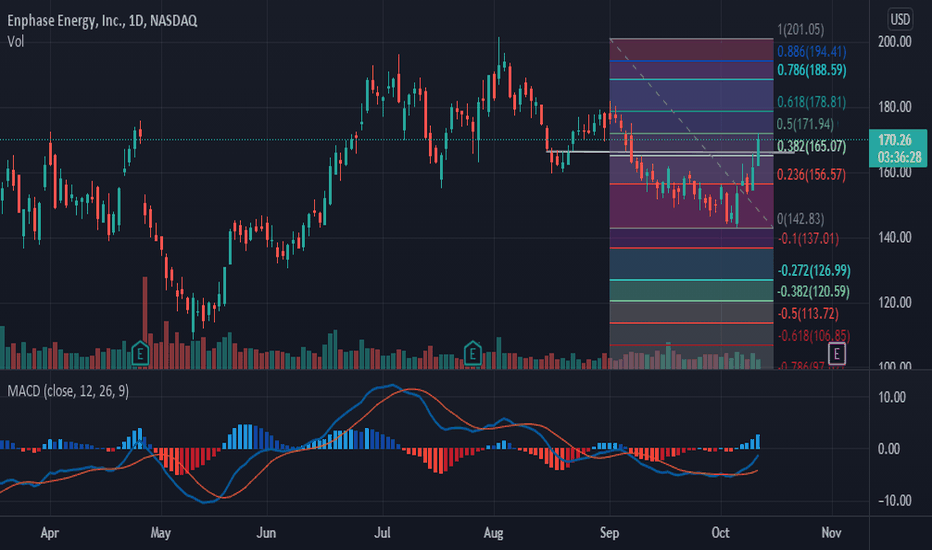The width and height of the screenshot is (932, 550).
Task: Click the May label on time axis
Action: point(160,533)
